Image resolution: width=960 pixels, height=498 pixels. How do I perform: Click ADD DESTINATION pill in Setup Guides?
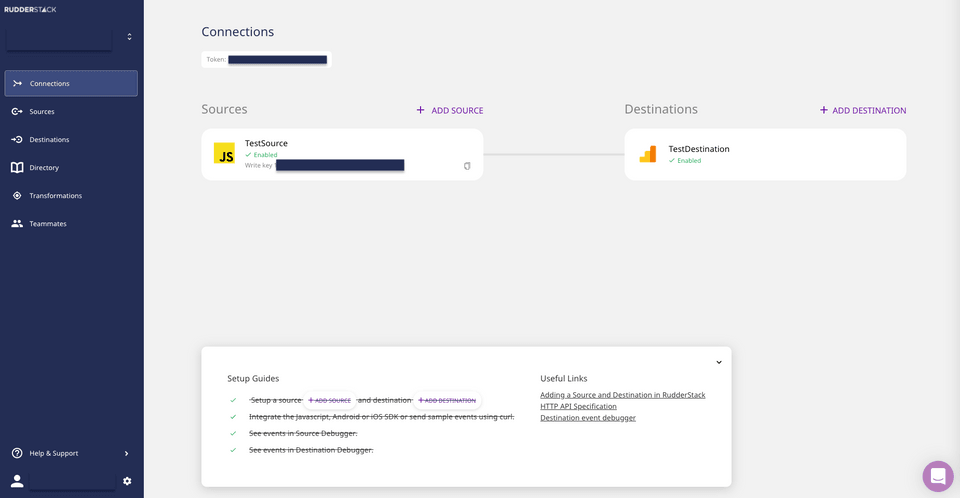click(x=447, y=400)
